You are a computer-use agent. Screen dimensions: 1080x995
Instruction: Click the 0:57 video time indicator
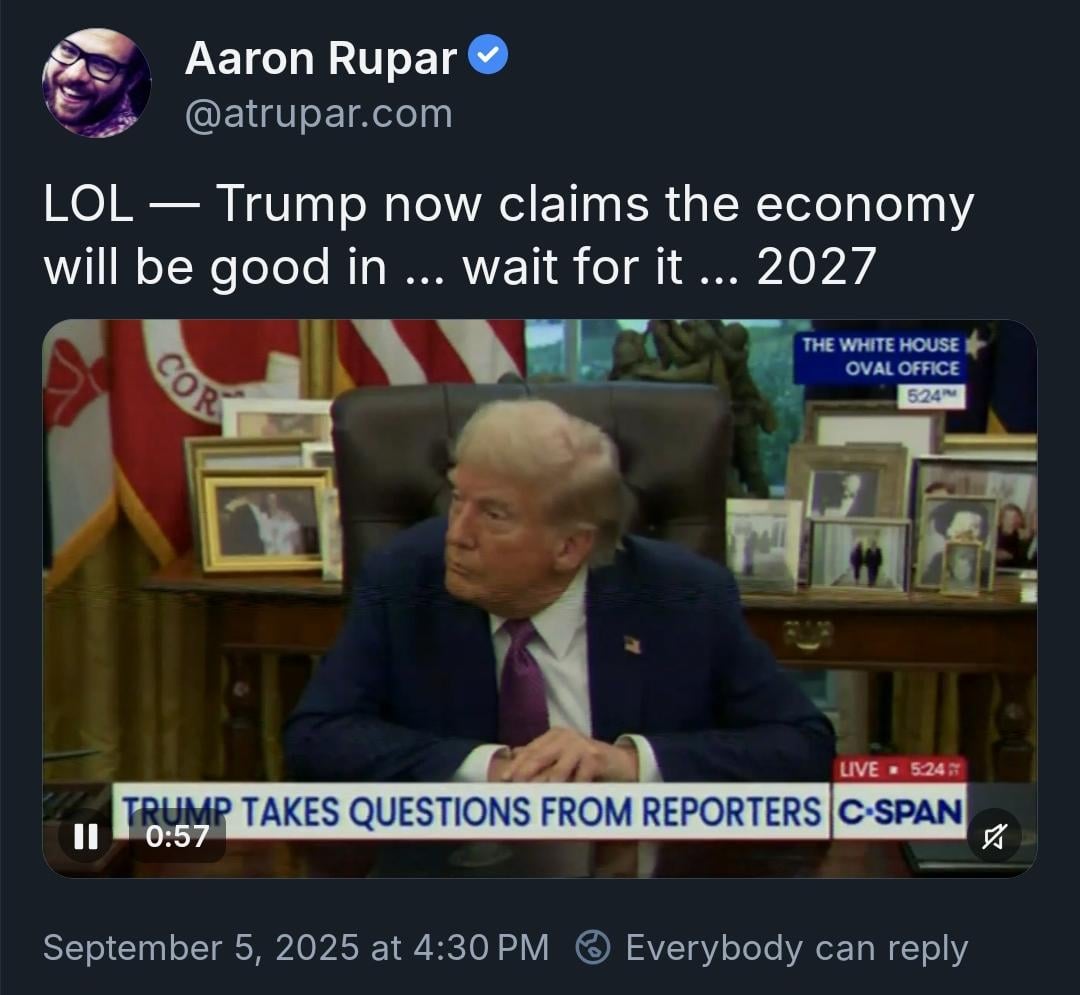point(178,837)
